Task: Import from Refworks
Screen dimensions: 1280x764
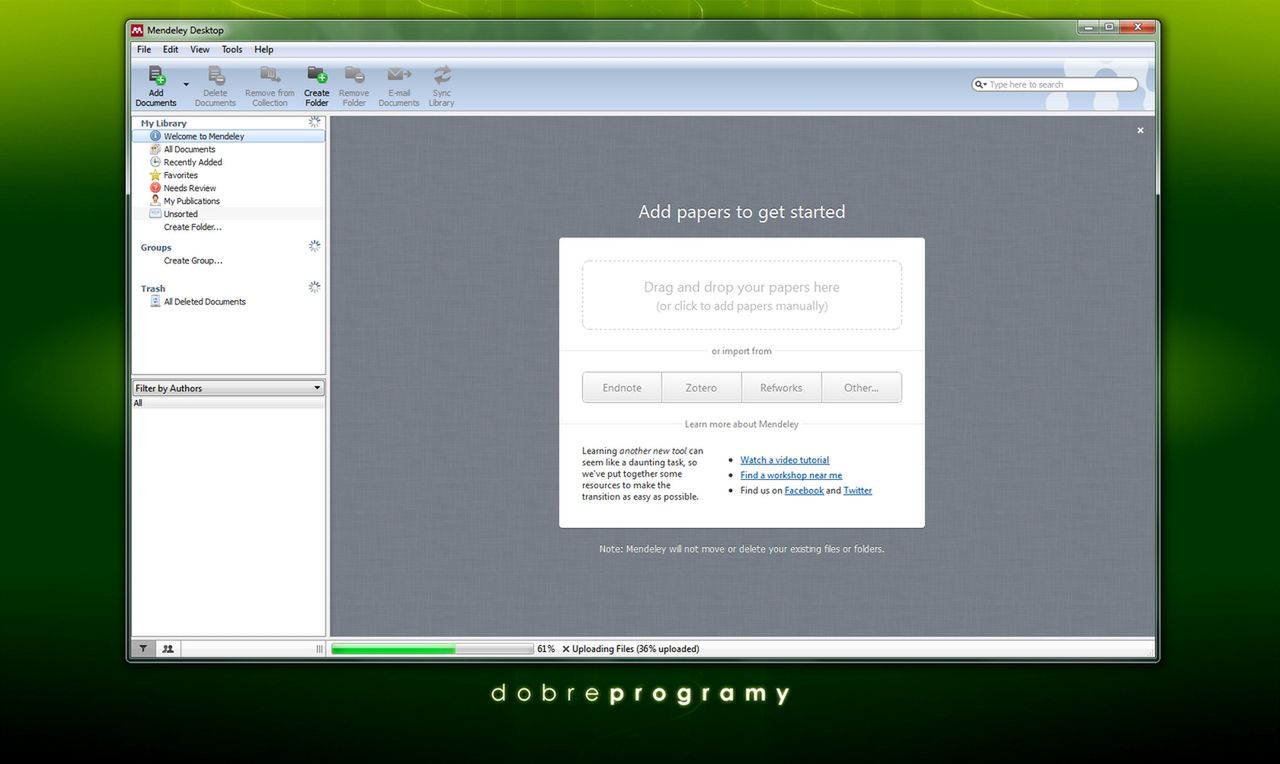Action: [x=781, y=388]
